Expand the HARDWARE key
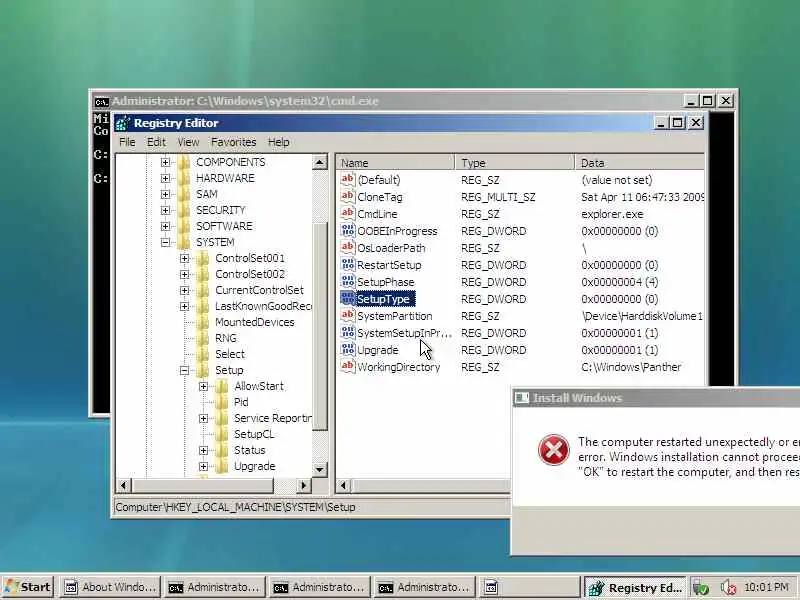This screenshot has height=600, width=800. 165,178
